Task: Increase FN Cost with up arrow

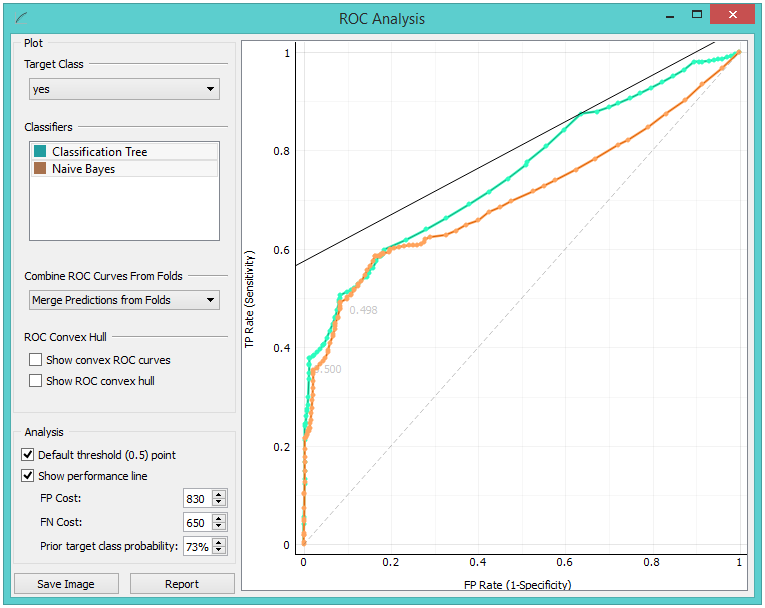Action: (220, 518)
